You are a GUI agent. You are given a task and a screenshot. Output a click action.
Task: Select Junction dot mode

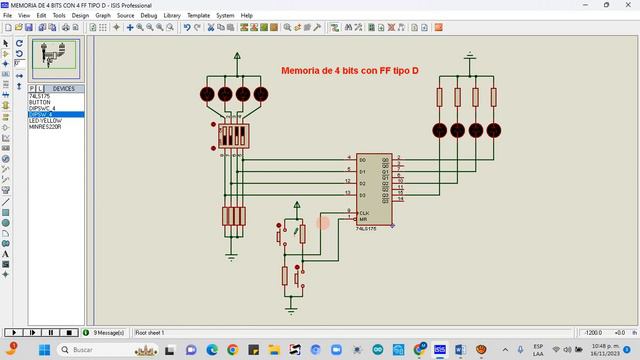tap(6, 64)
